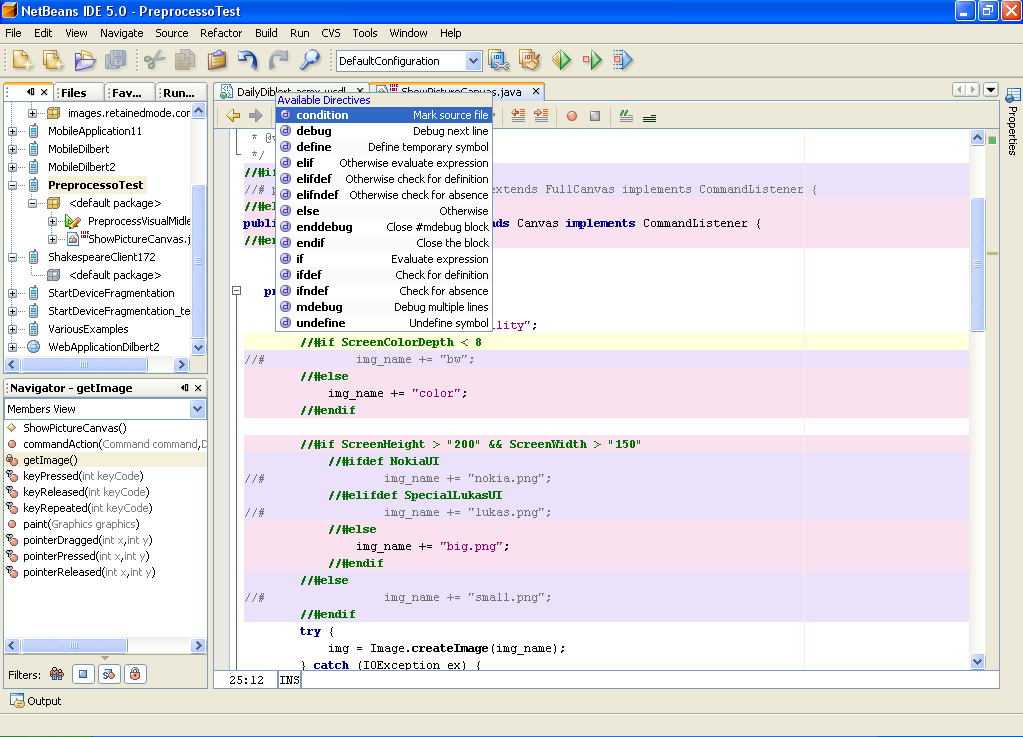Viewport: 1023px width, 737px height.
Task: Toggle the Show Non-Public Members filter
Action: [x=135, y=674]
